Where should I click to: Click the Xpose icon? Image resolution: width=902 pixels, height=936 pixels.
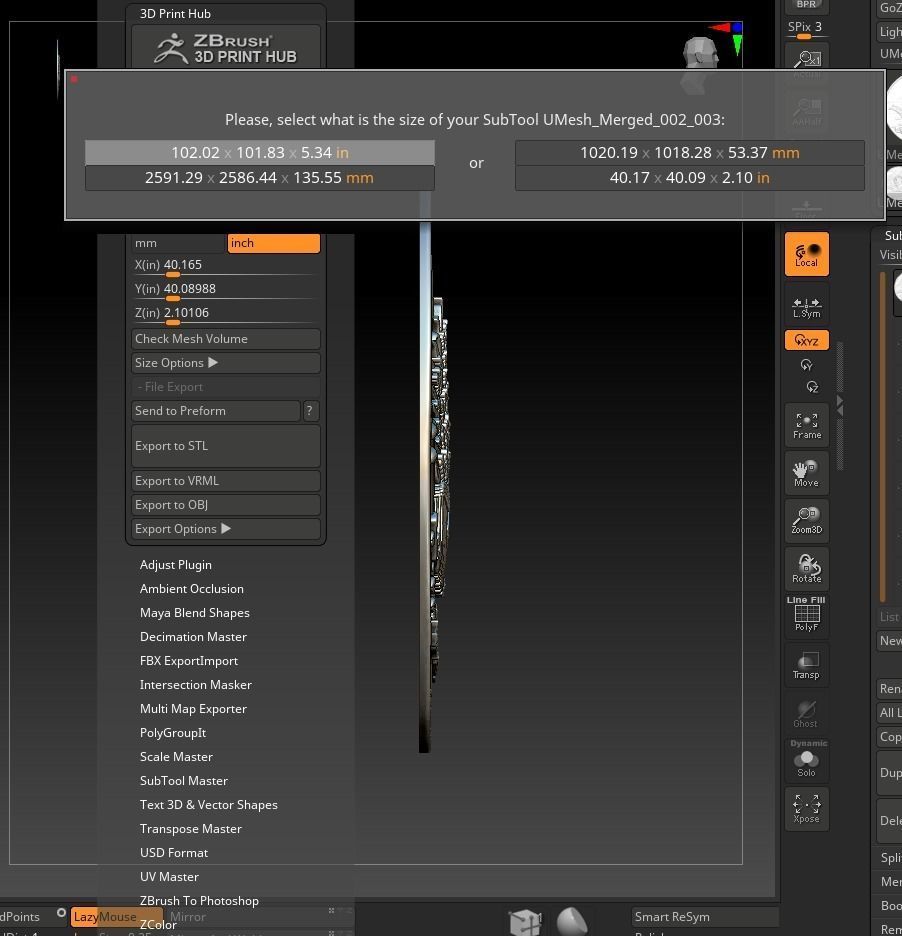[806, 809]
